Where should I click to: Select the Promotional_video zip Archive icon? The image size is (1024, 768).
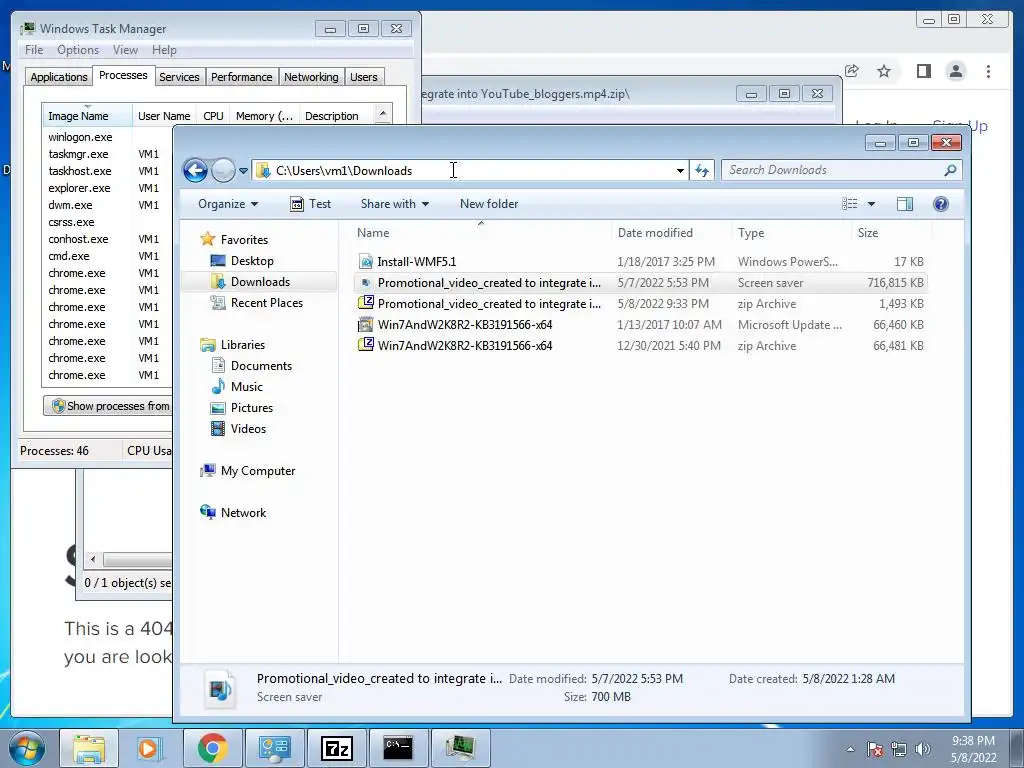coord(366,304)
